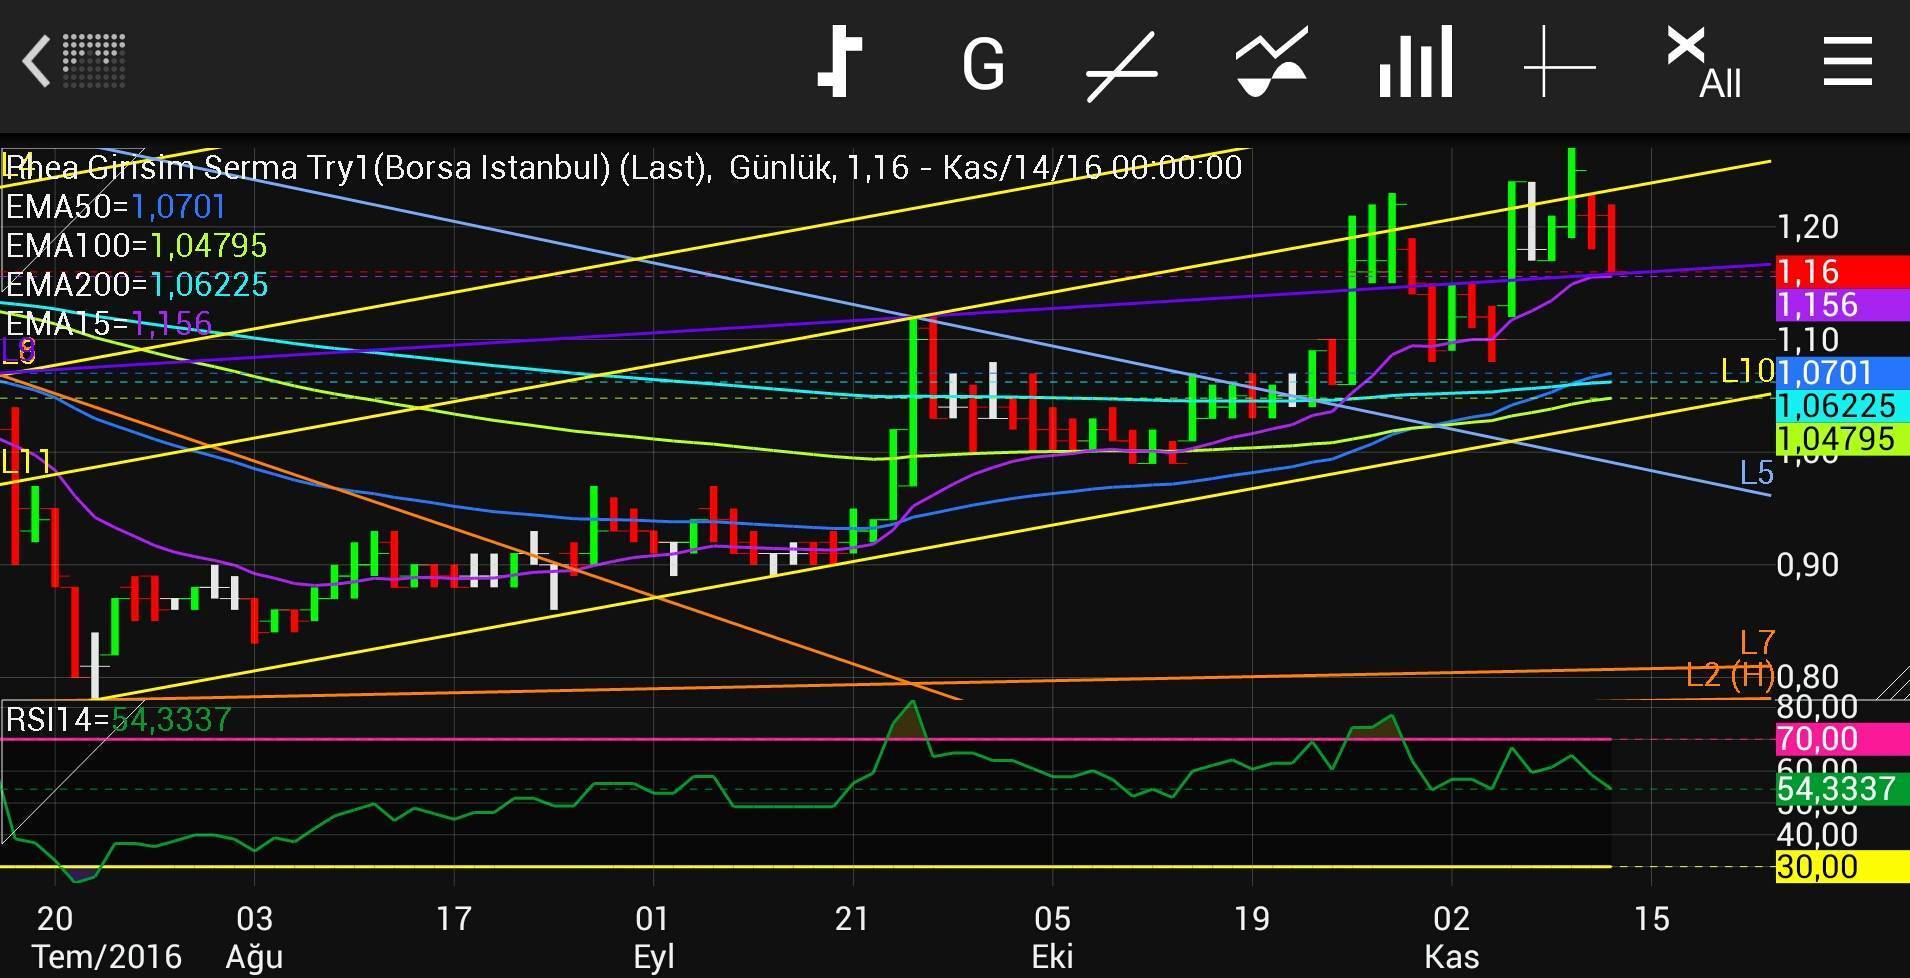
Task: Click the red 1,16 last price tag
Action: [x=1840, y=272]
